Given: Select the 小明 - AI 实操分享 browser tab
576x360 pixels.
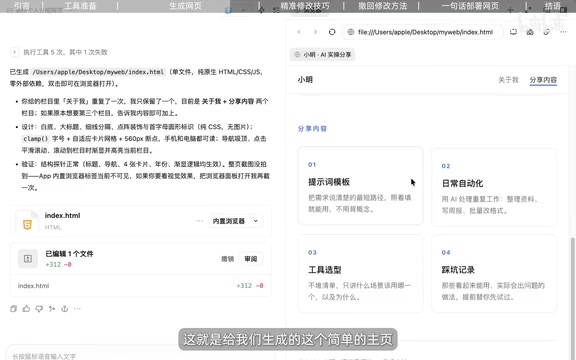Looking at the screenshot, I should click(x=323, y=55).
